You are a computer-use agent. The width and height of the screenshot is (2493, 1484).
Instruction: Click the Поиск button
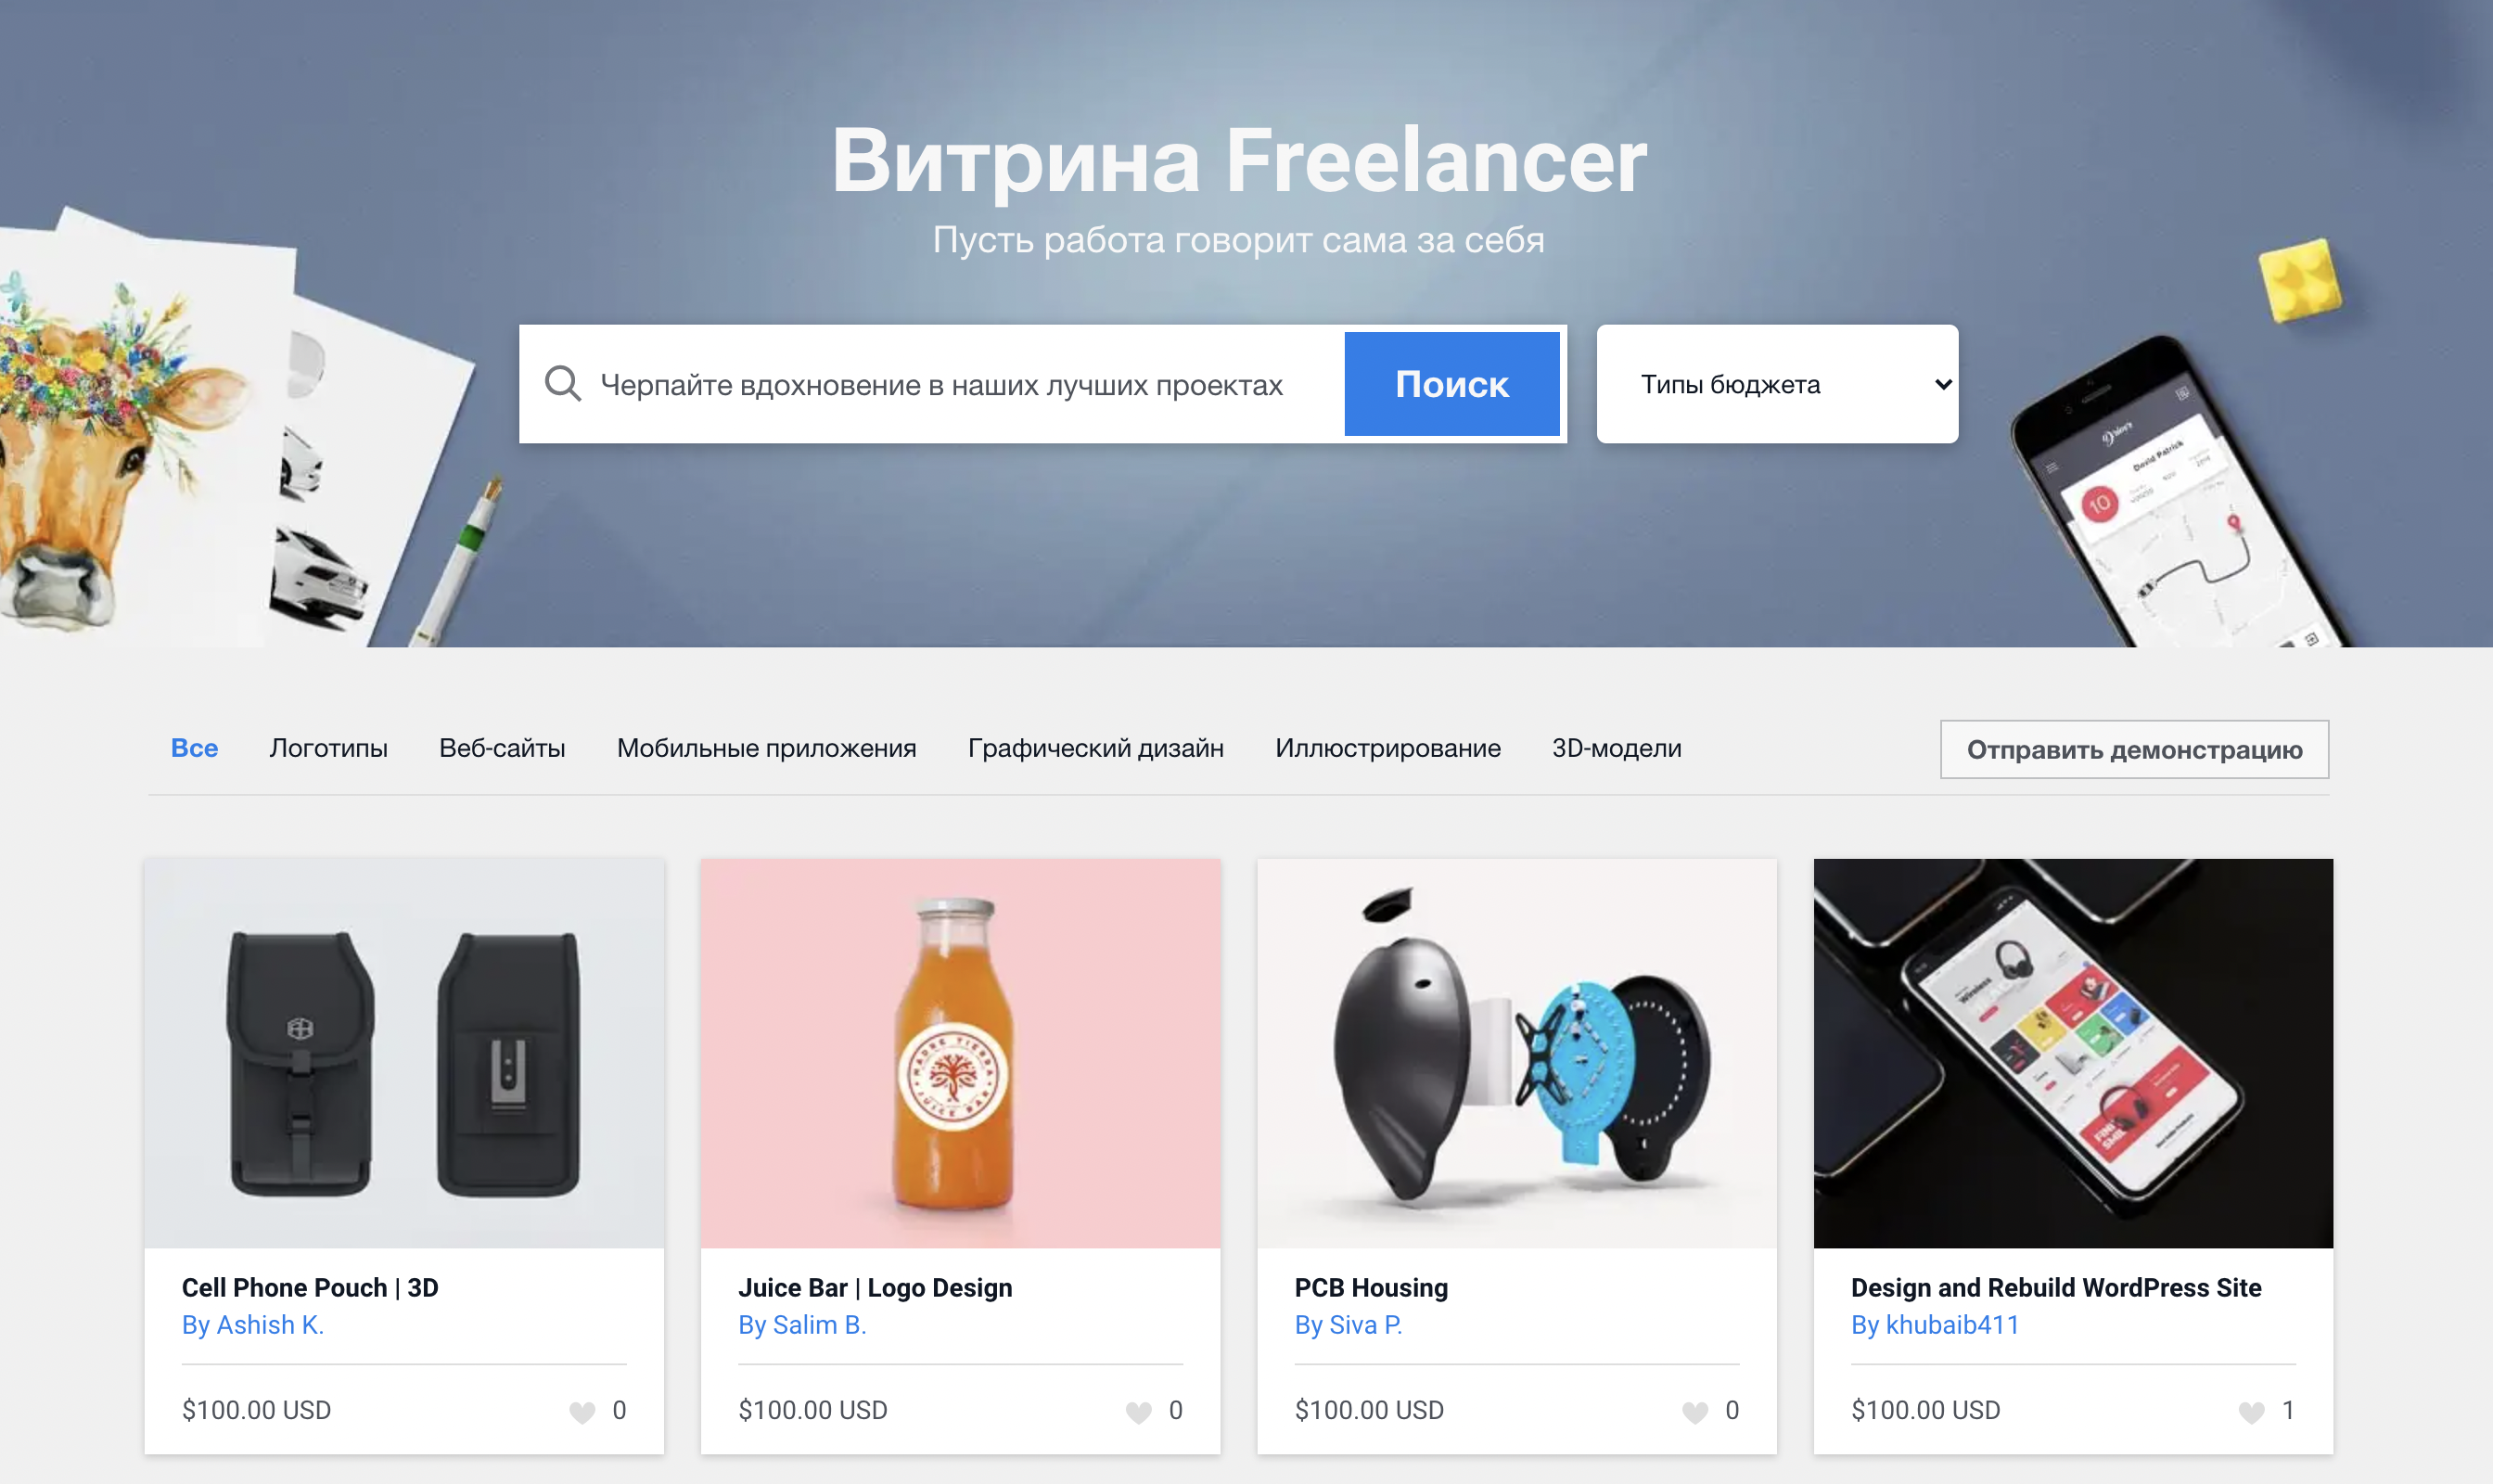click(x=1452, y=384)
